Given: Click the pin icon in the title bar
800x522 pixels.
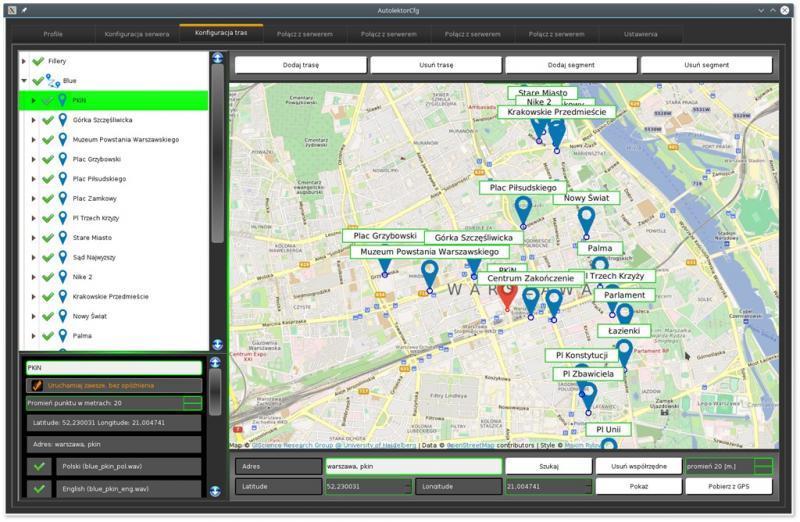Looking at the screenshot, I should click(24, 10).
